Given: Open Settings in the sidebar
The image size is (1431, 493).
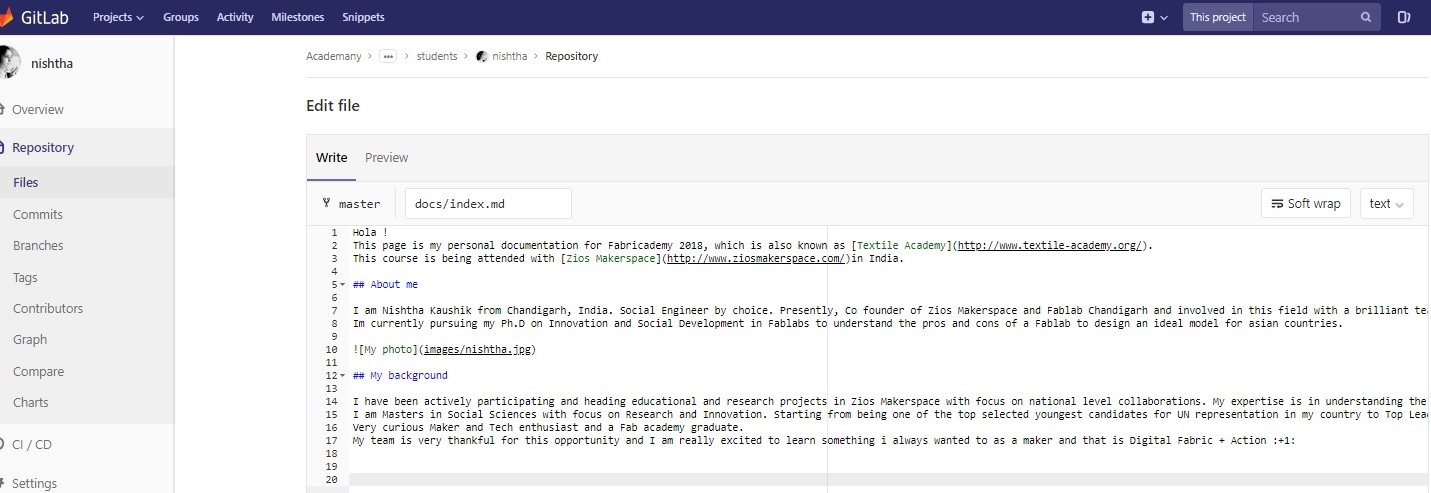Looking at the screenshot, I should [35, 483].
